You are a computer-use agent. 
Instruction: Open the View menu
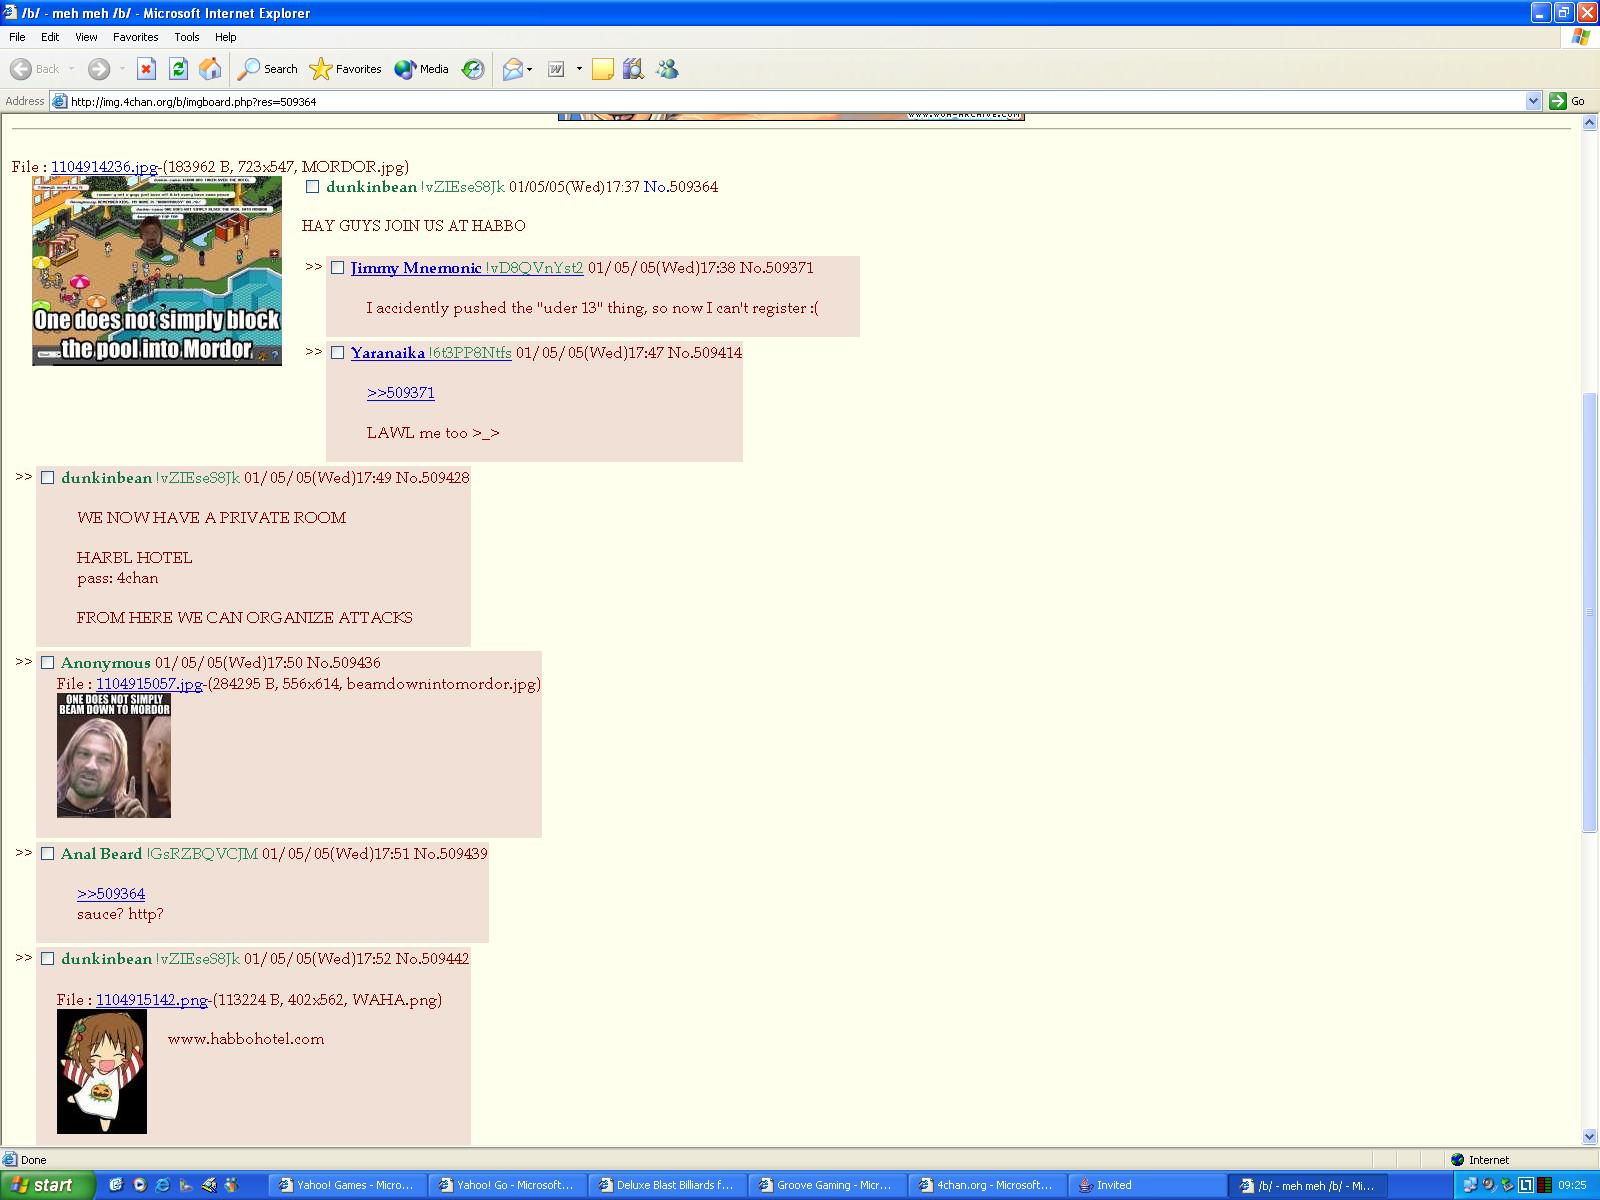86,37
